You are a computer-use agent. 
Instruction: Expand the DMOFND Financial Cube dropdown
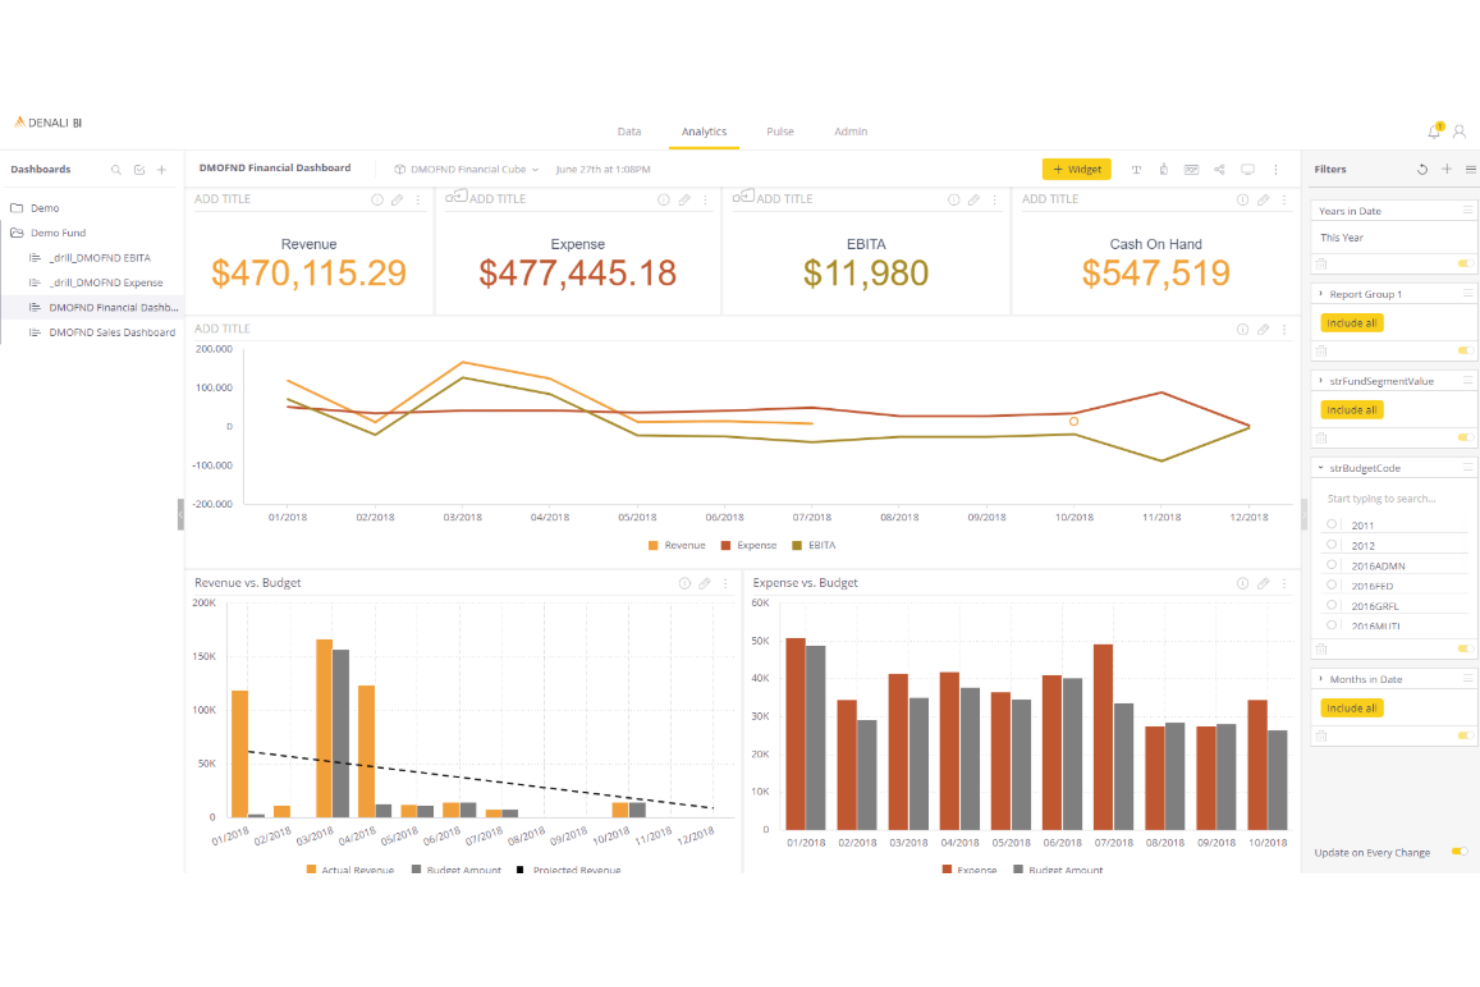point(536,169)
